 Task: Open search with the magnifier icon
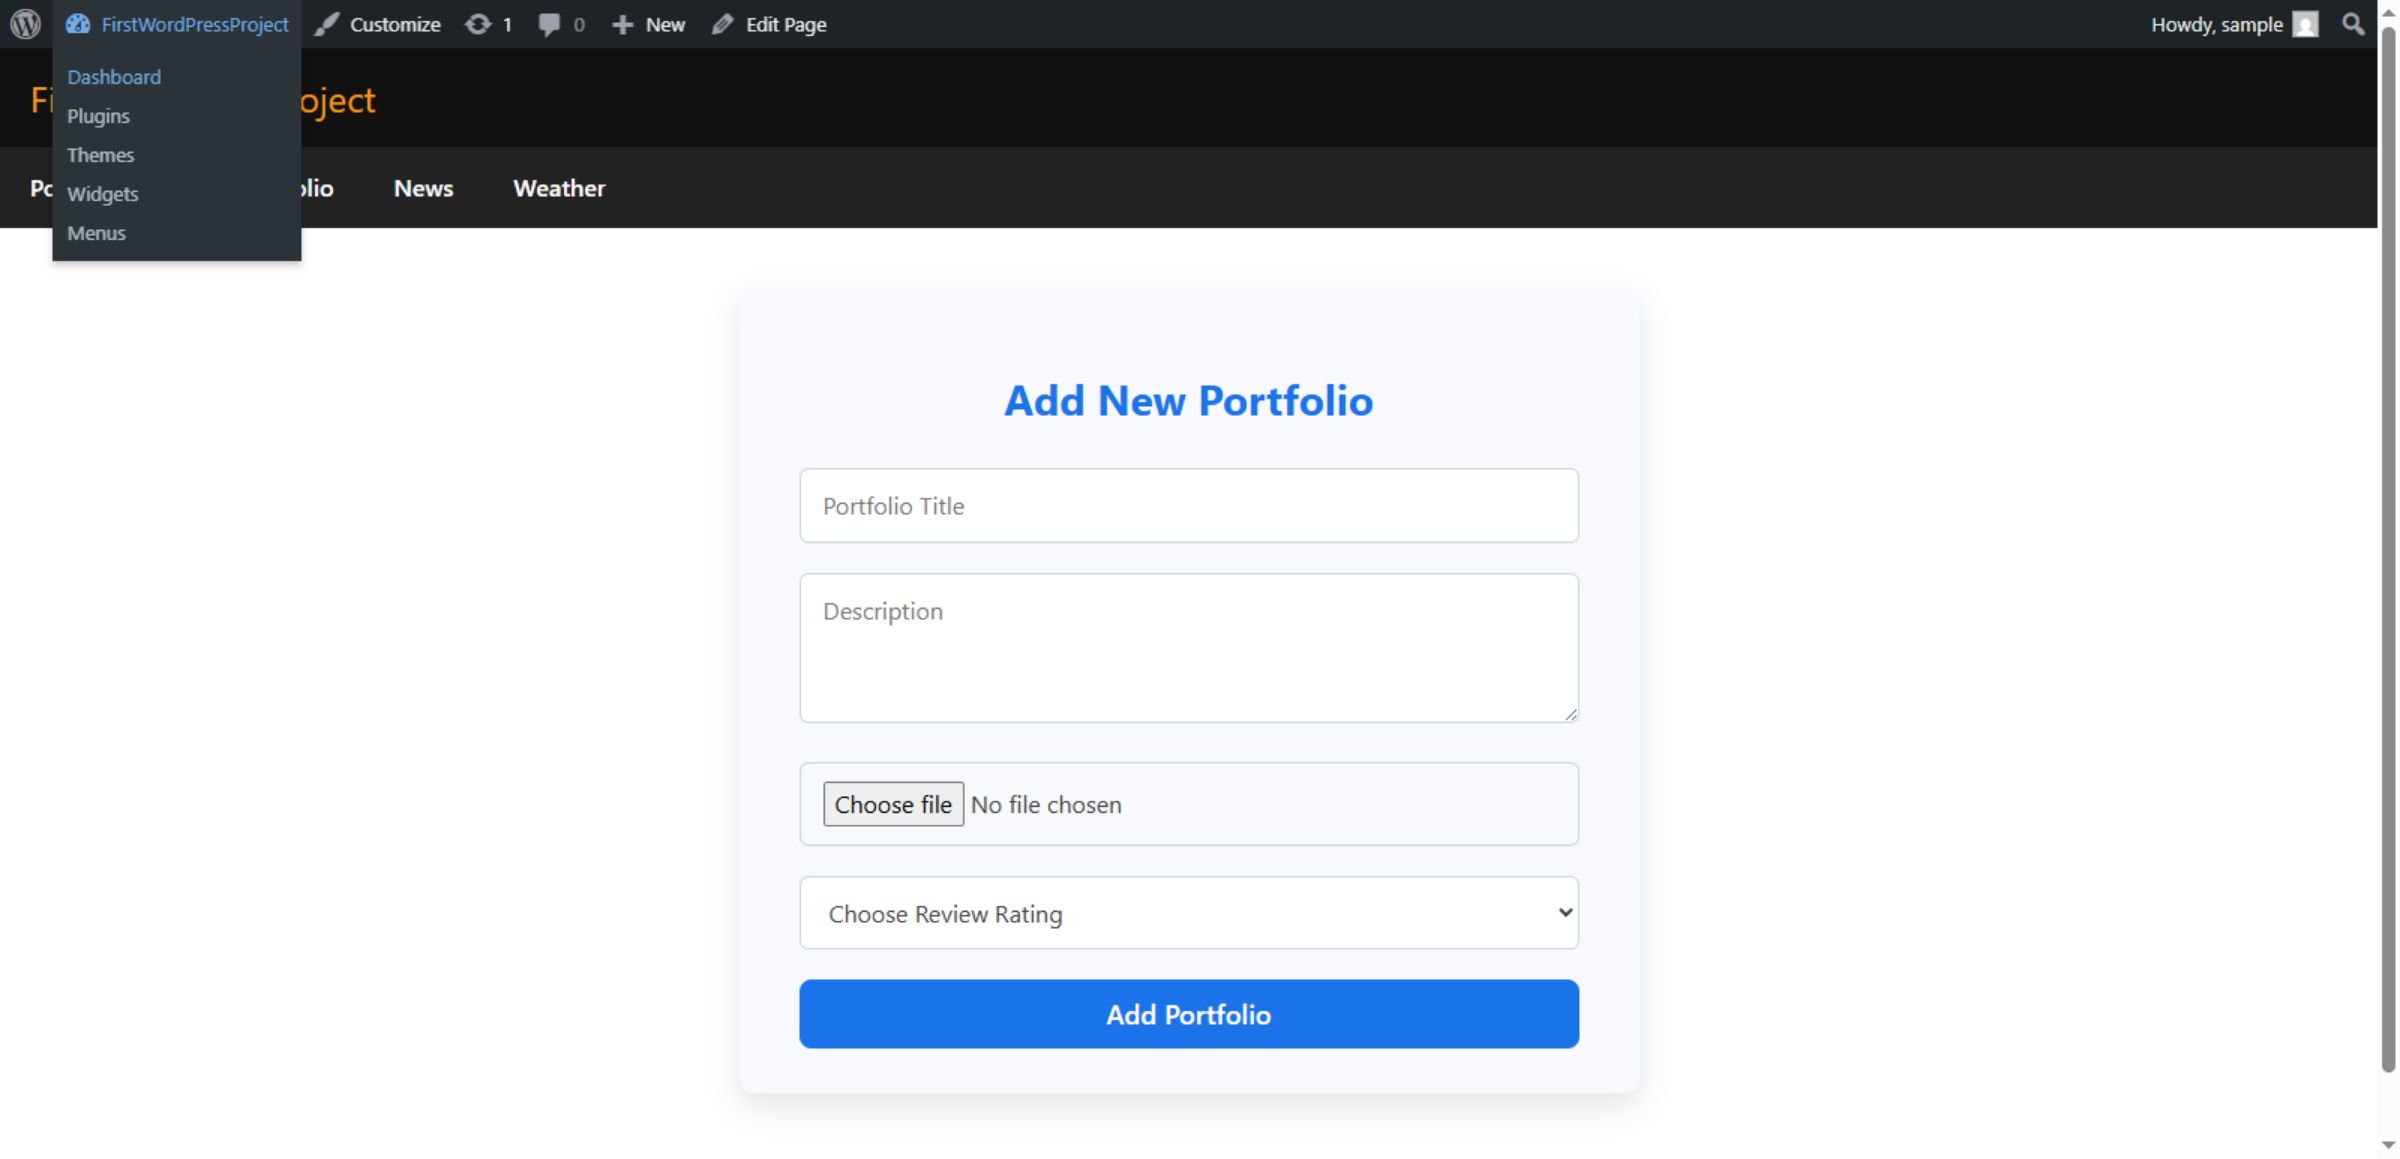click(2353, 24)
